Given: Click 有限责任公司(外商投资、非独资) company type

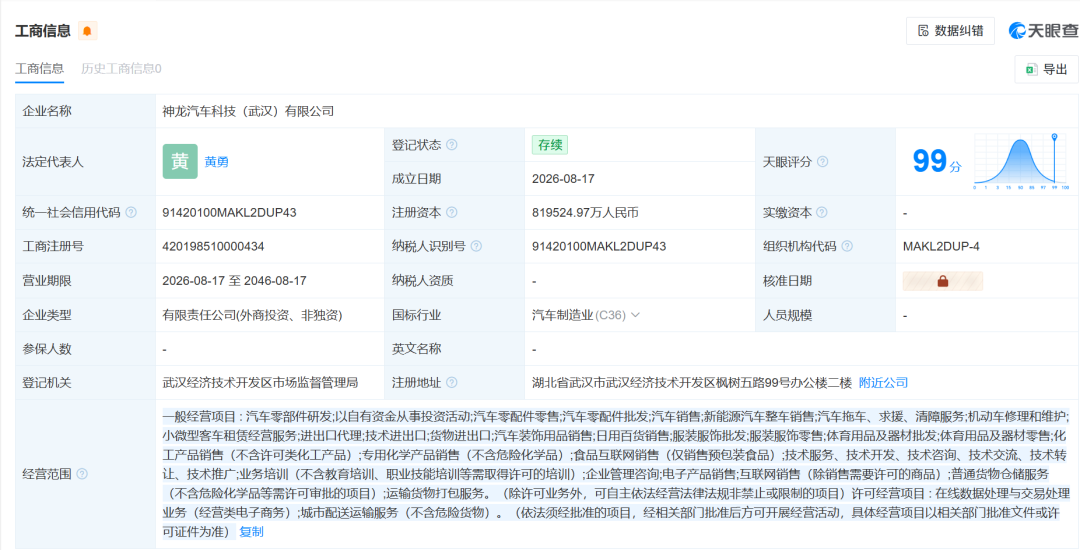Looking at the screenshot, I should [x=252, y=315].
